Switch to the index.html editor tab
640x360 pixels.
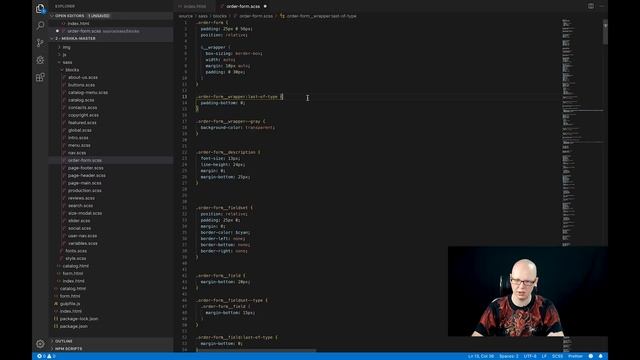click(195, 7)
